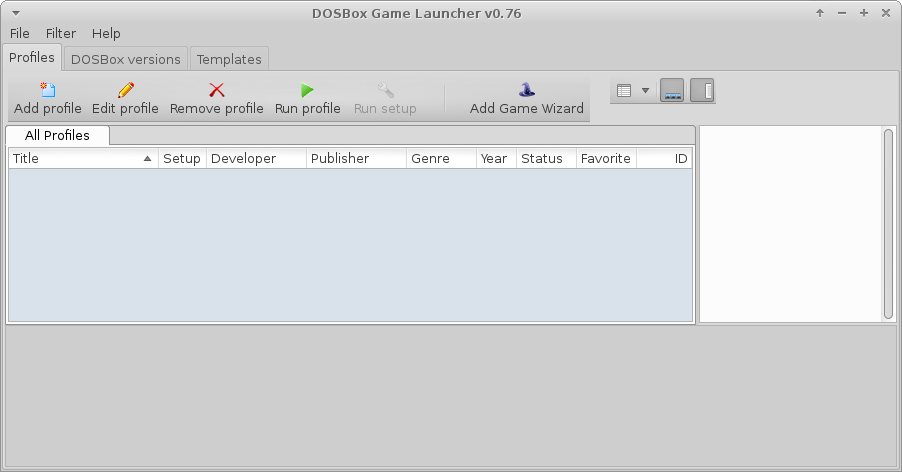
Task: Close the DOSBox Game Launcher window
Action: (886, 13)
